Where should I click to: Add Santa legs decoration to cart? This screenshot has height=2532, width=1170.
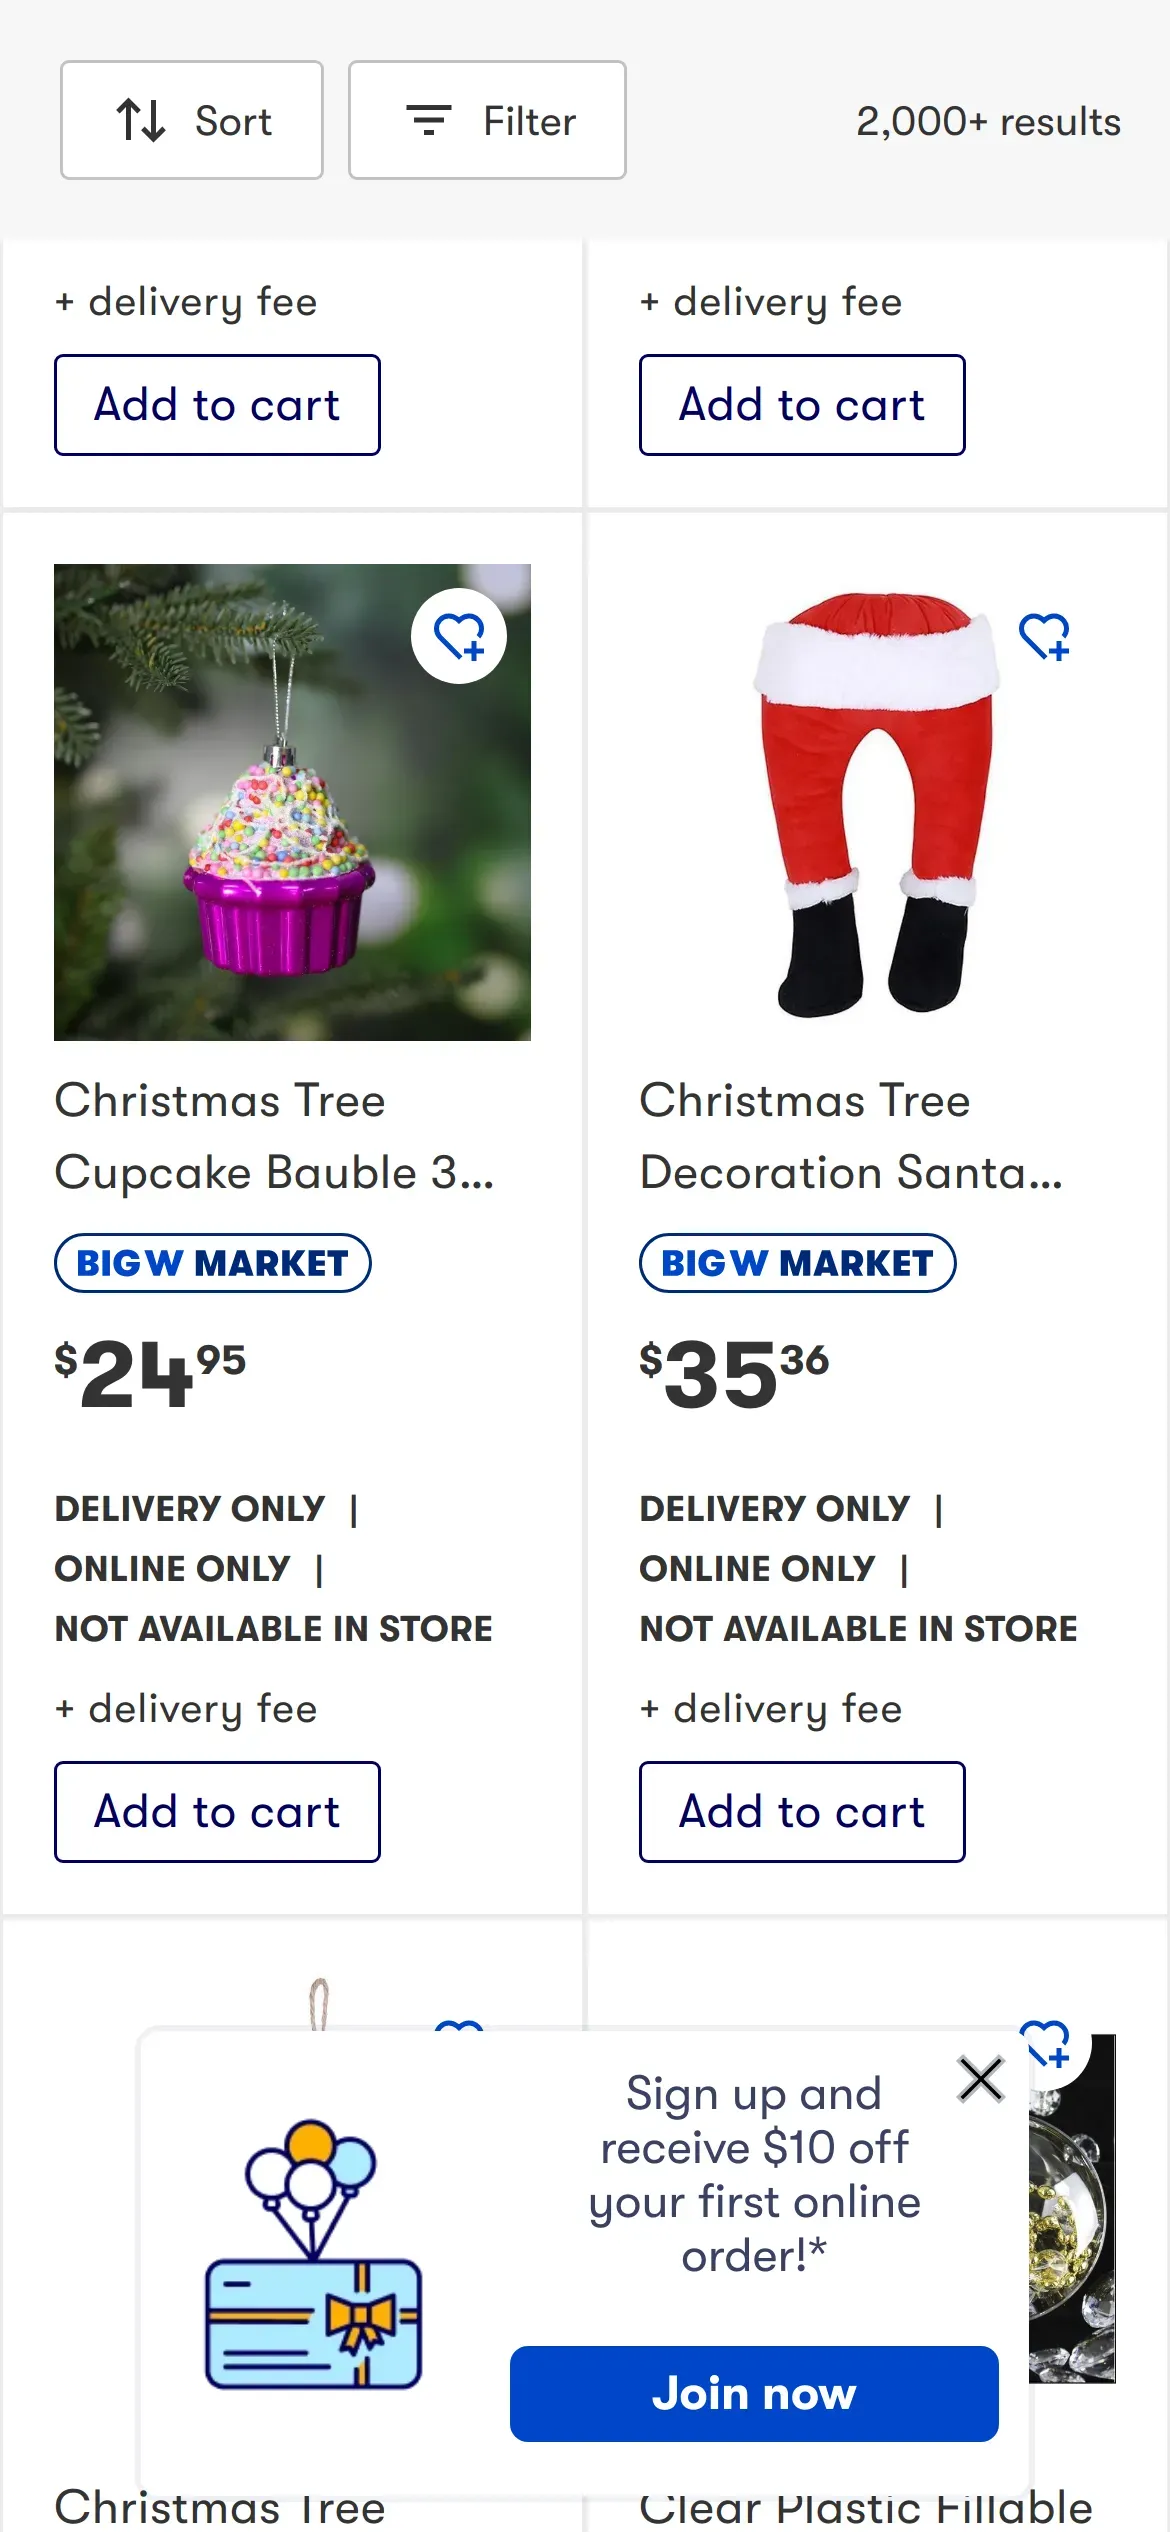(x=802, y=1811)
